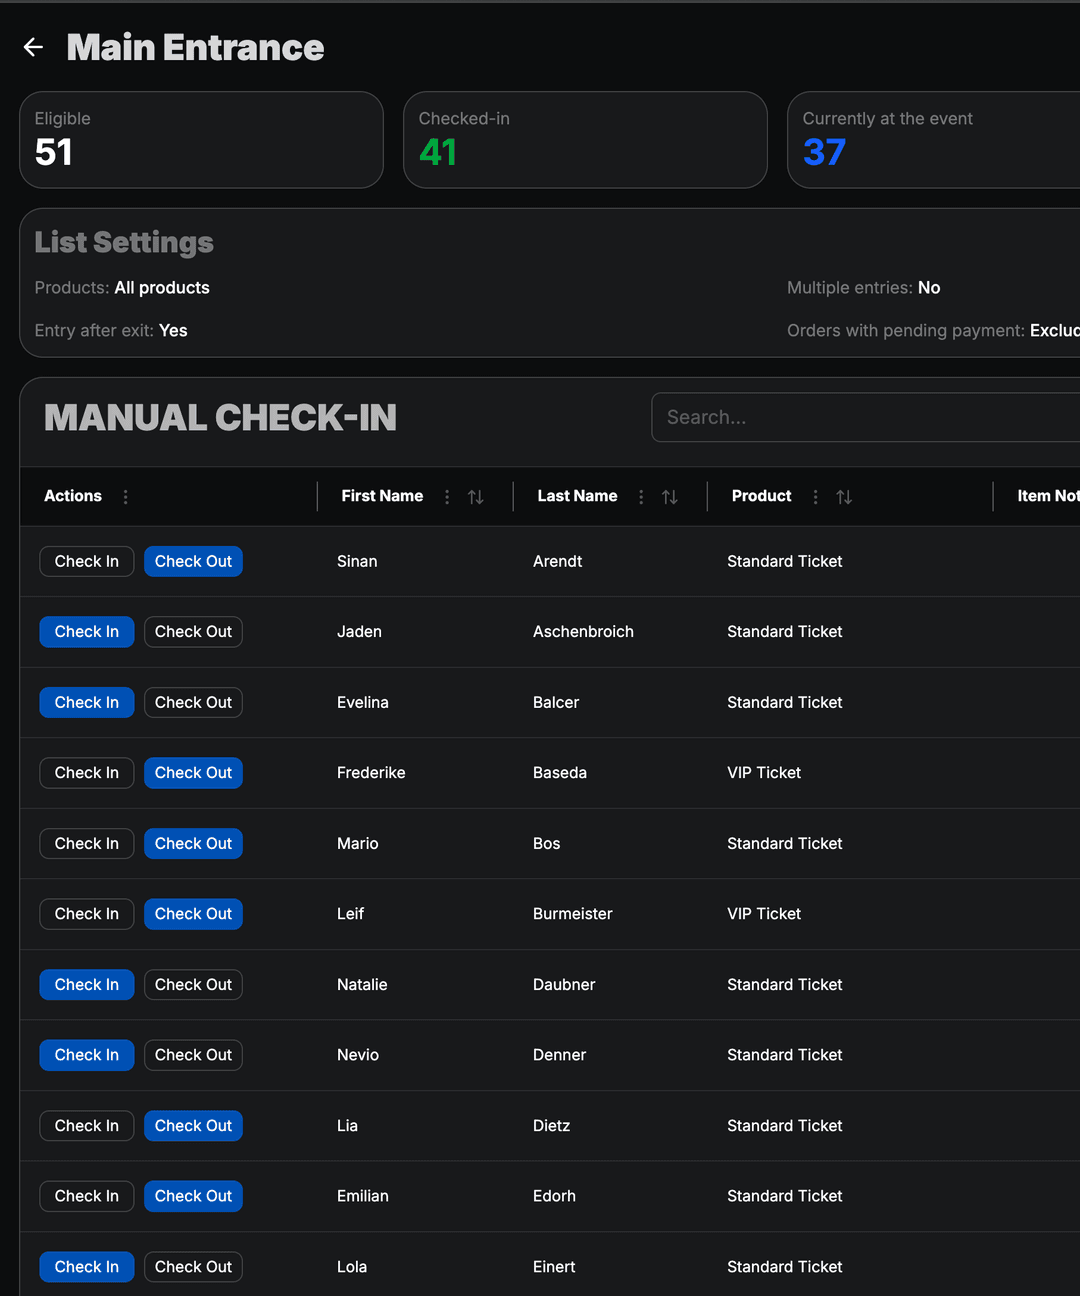The width and height of the screenshot is (1080, 1296).
Task: Check out Leif Burmeister
Action: click(x=193, y=914)
